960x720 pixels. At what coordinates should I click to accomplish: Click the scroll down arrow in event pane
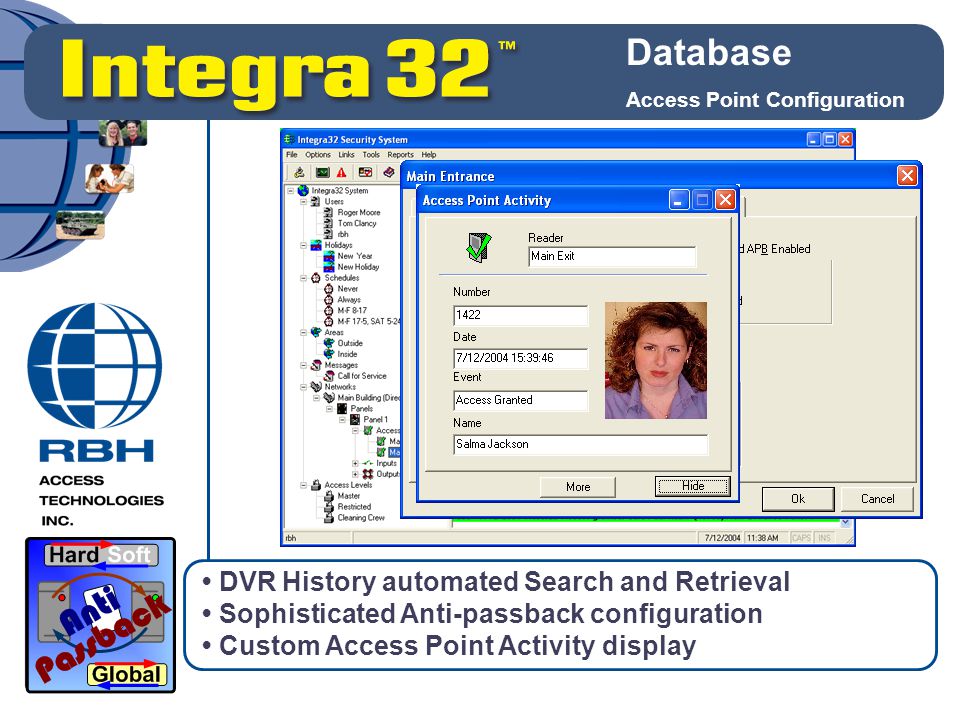click(845, 523)
